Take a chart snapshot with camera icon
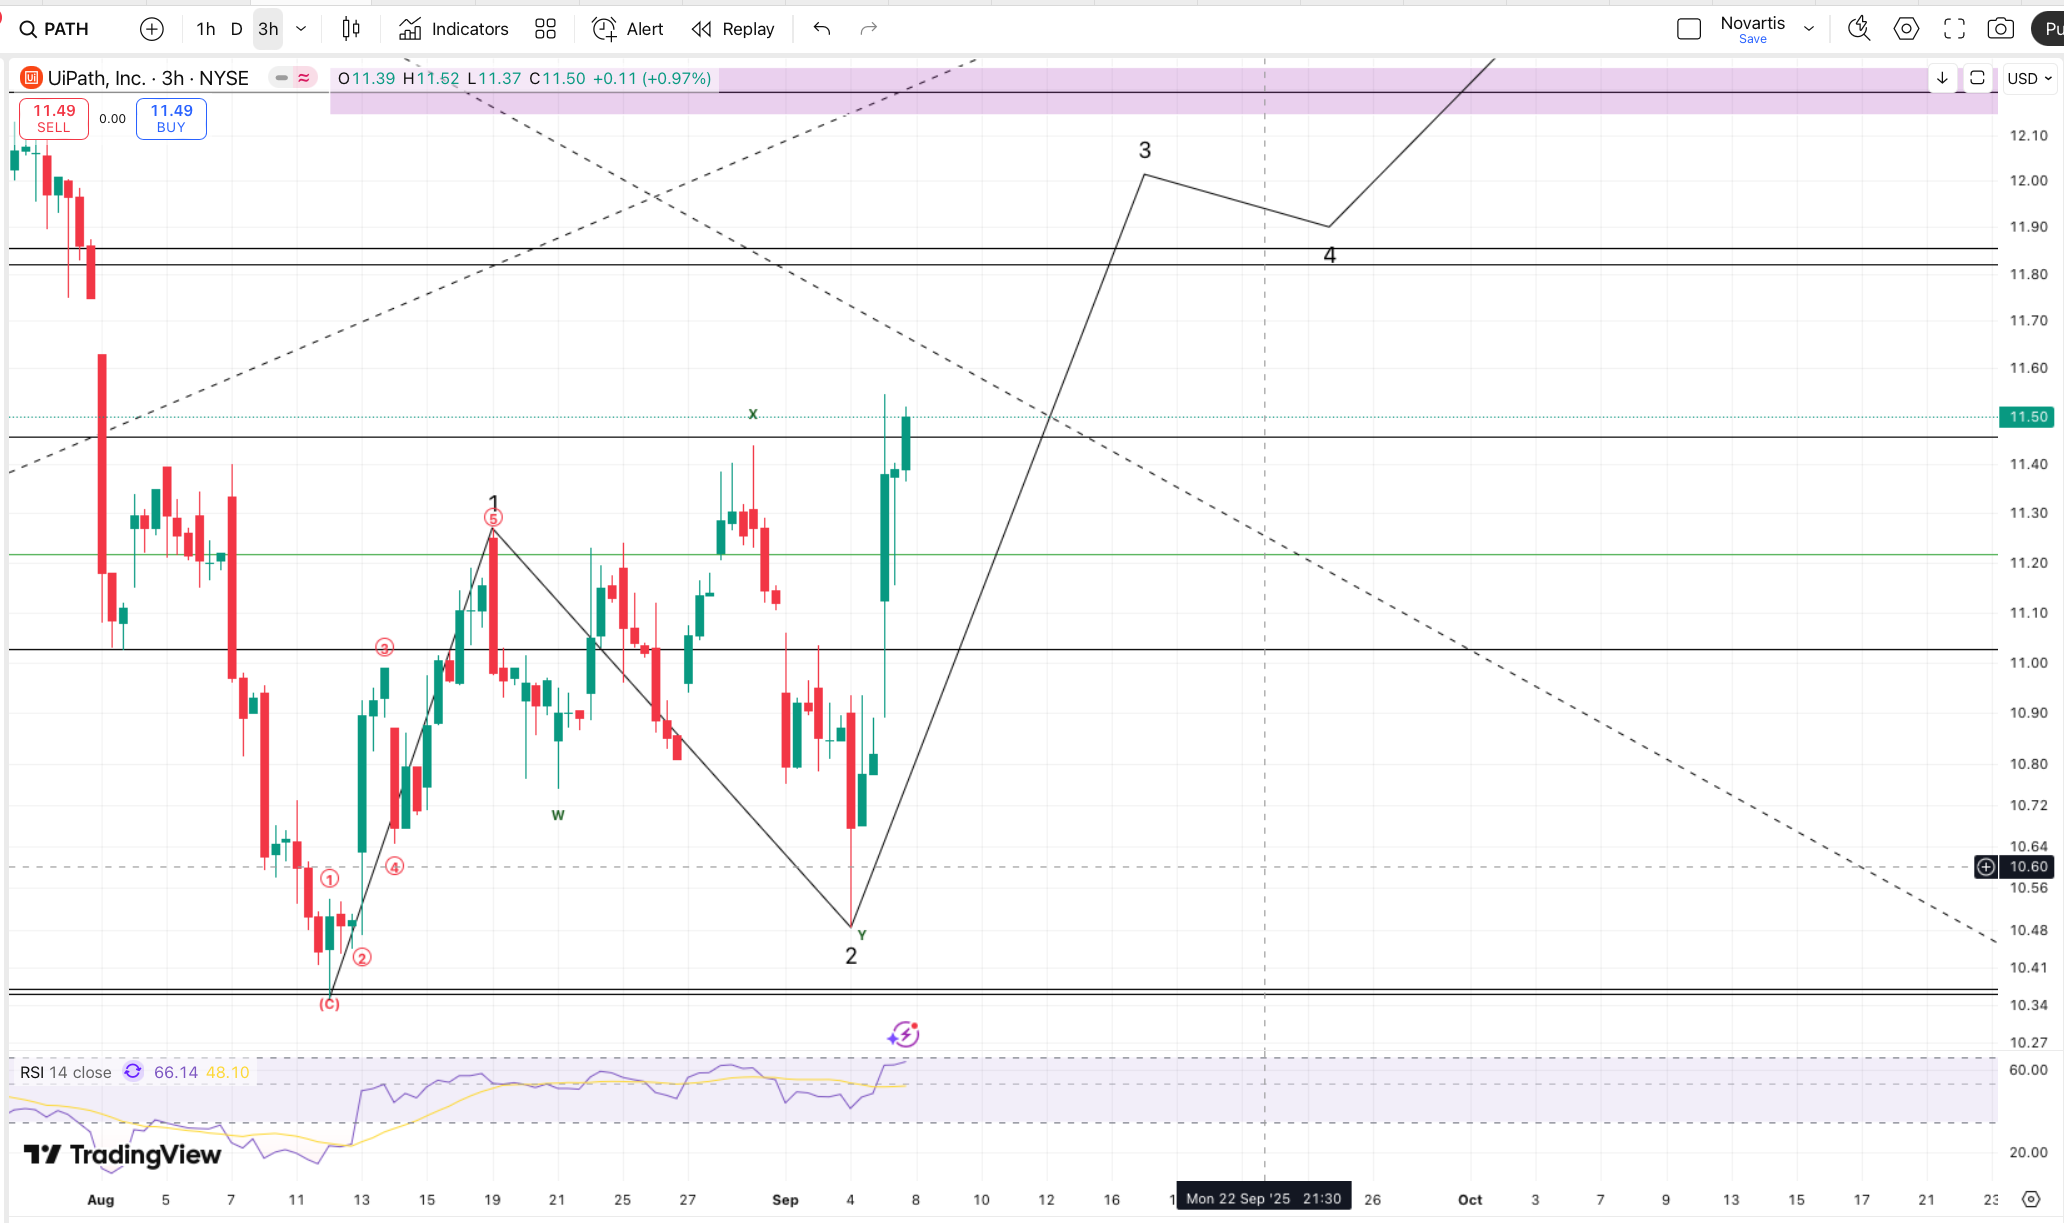This screenshot has width=2064, height=1223. (x=2000, y=29)
